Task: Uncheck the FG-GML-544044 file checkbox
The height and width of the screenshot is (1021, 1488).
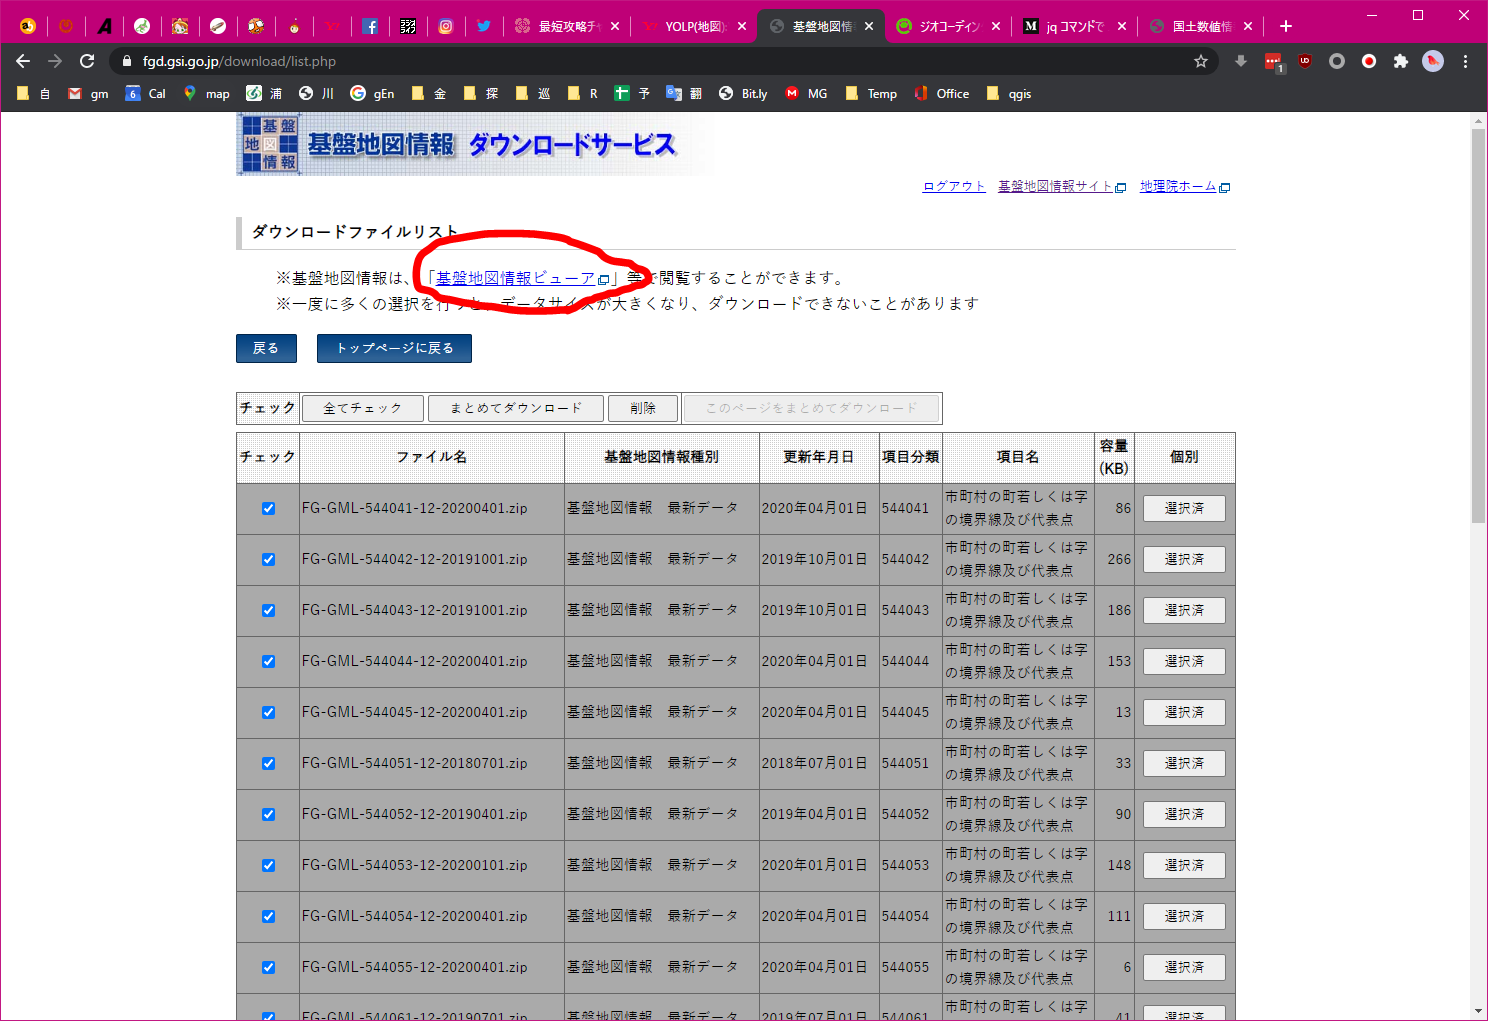Action: (x=268, y=661)
